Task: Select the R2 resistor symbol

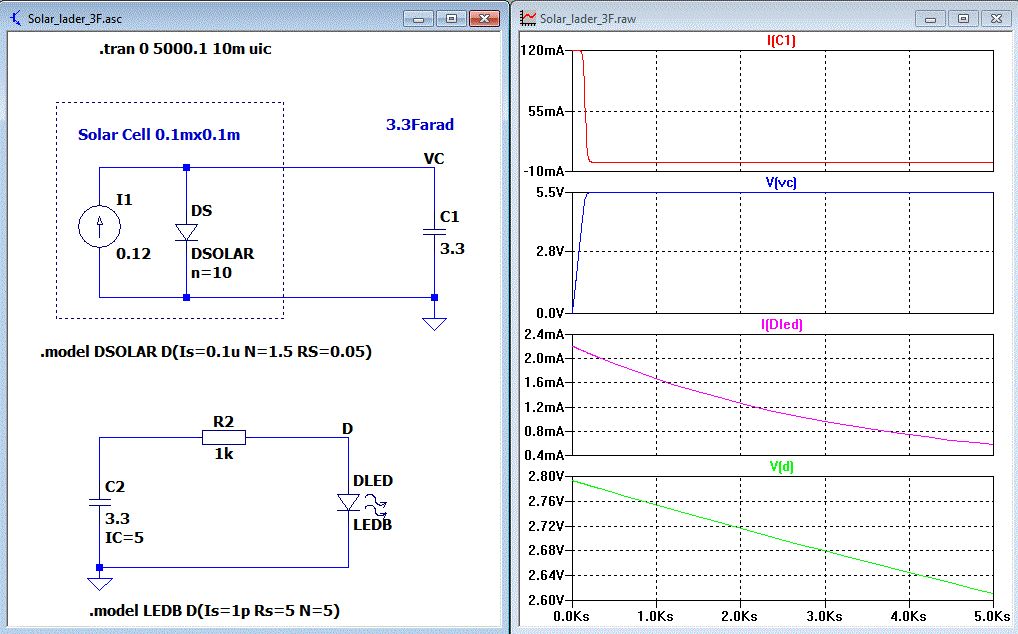Action: coord(224,437)
